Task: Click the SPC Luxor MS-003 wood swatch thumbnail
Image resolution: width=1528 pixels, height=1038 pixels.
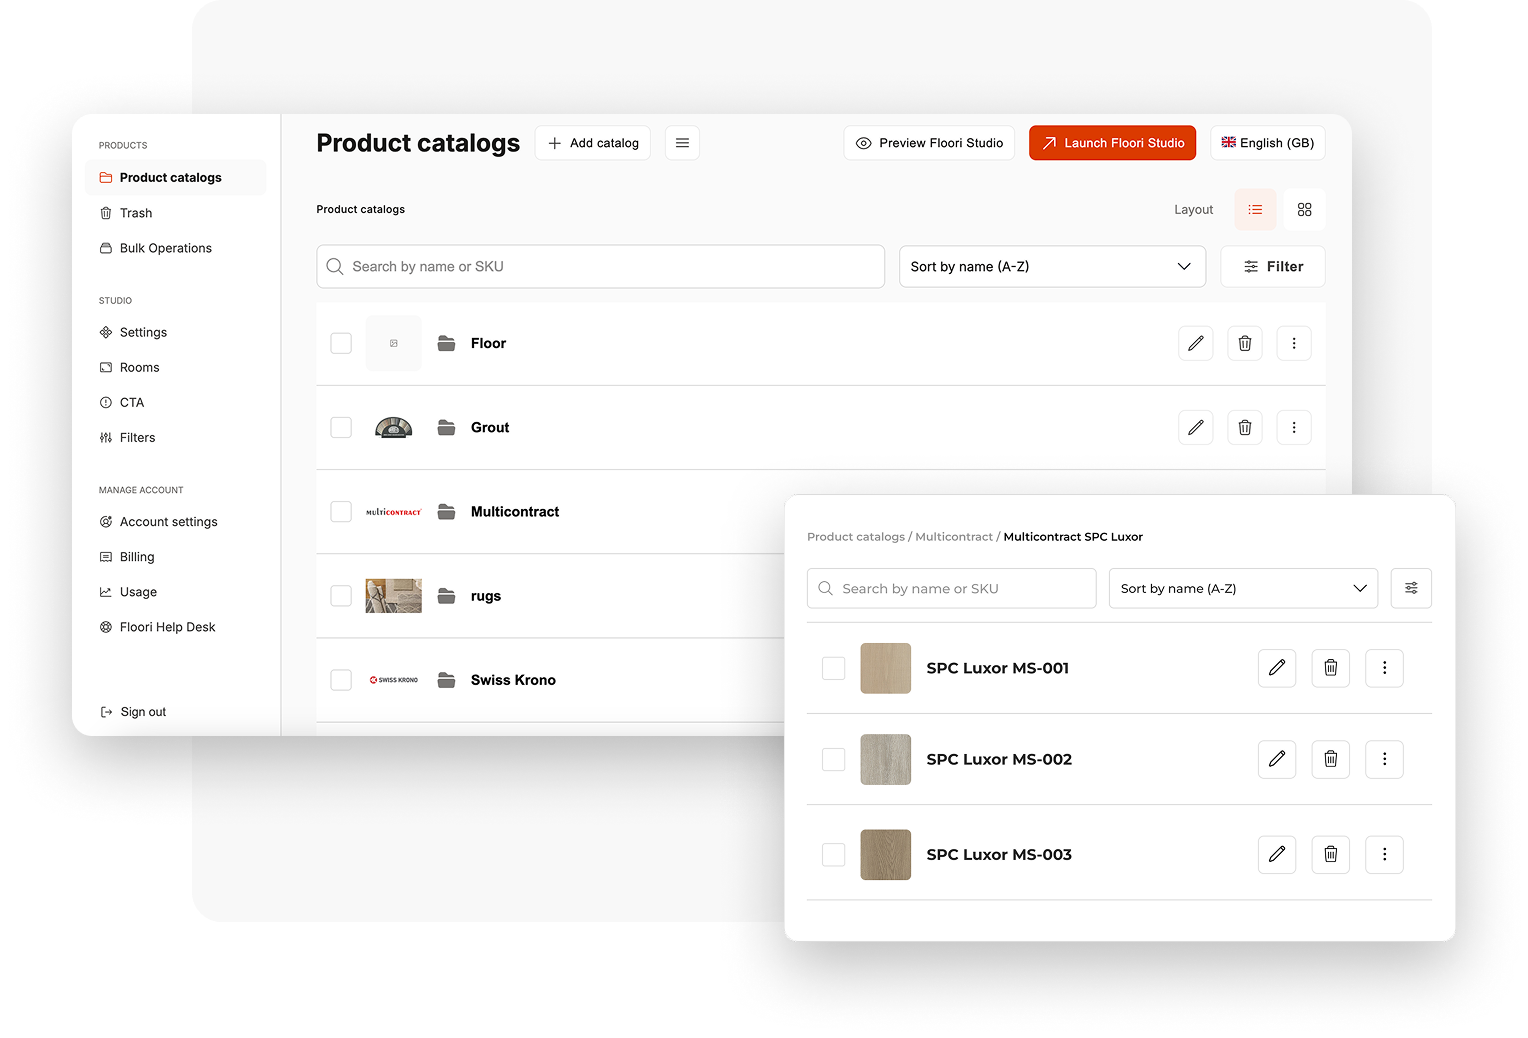Action: pyautogui.click(x=885, y=854)
